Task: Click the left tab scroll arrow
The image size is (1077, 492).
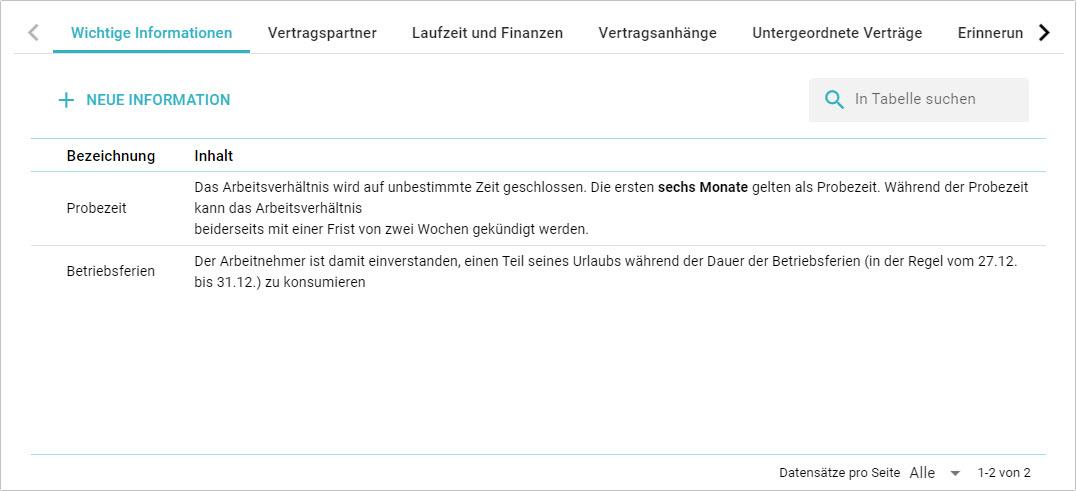Action: point(33,33)
